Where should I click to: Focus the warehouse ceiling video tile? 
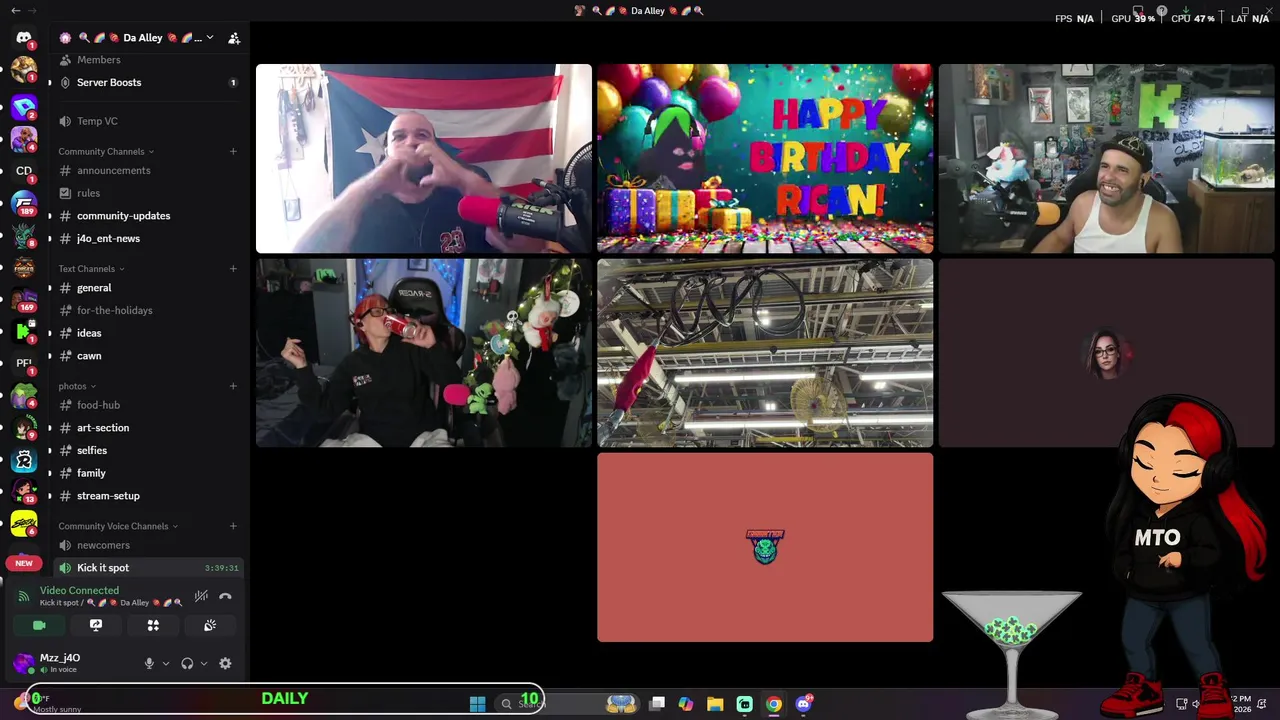tap(765, 353)
